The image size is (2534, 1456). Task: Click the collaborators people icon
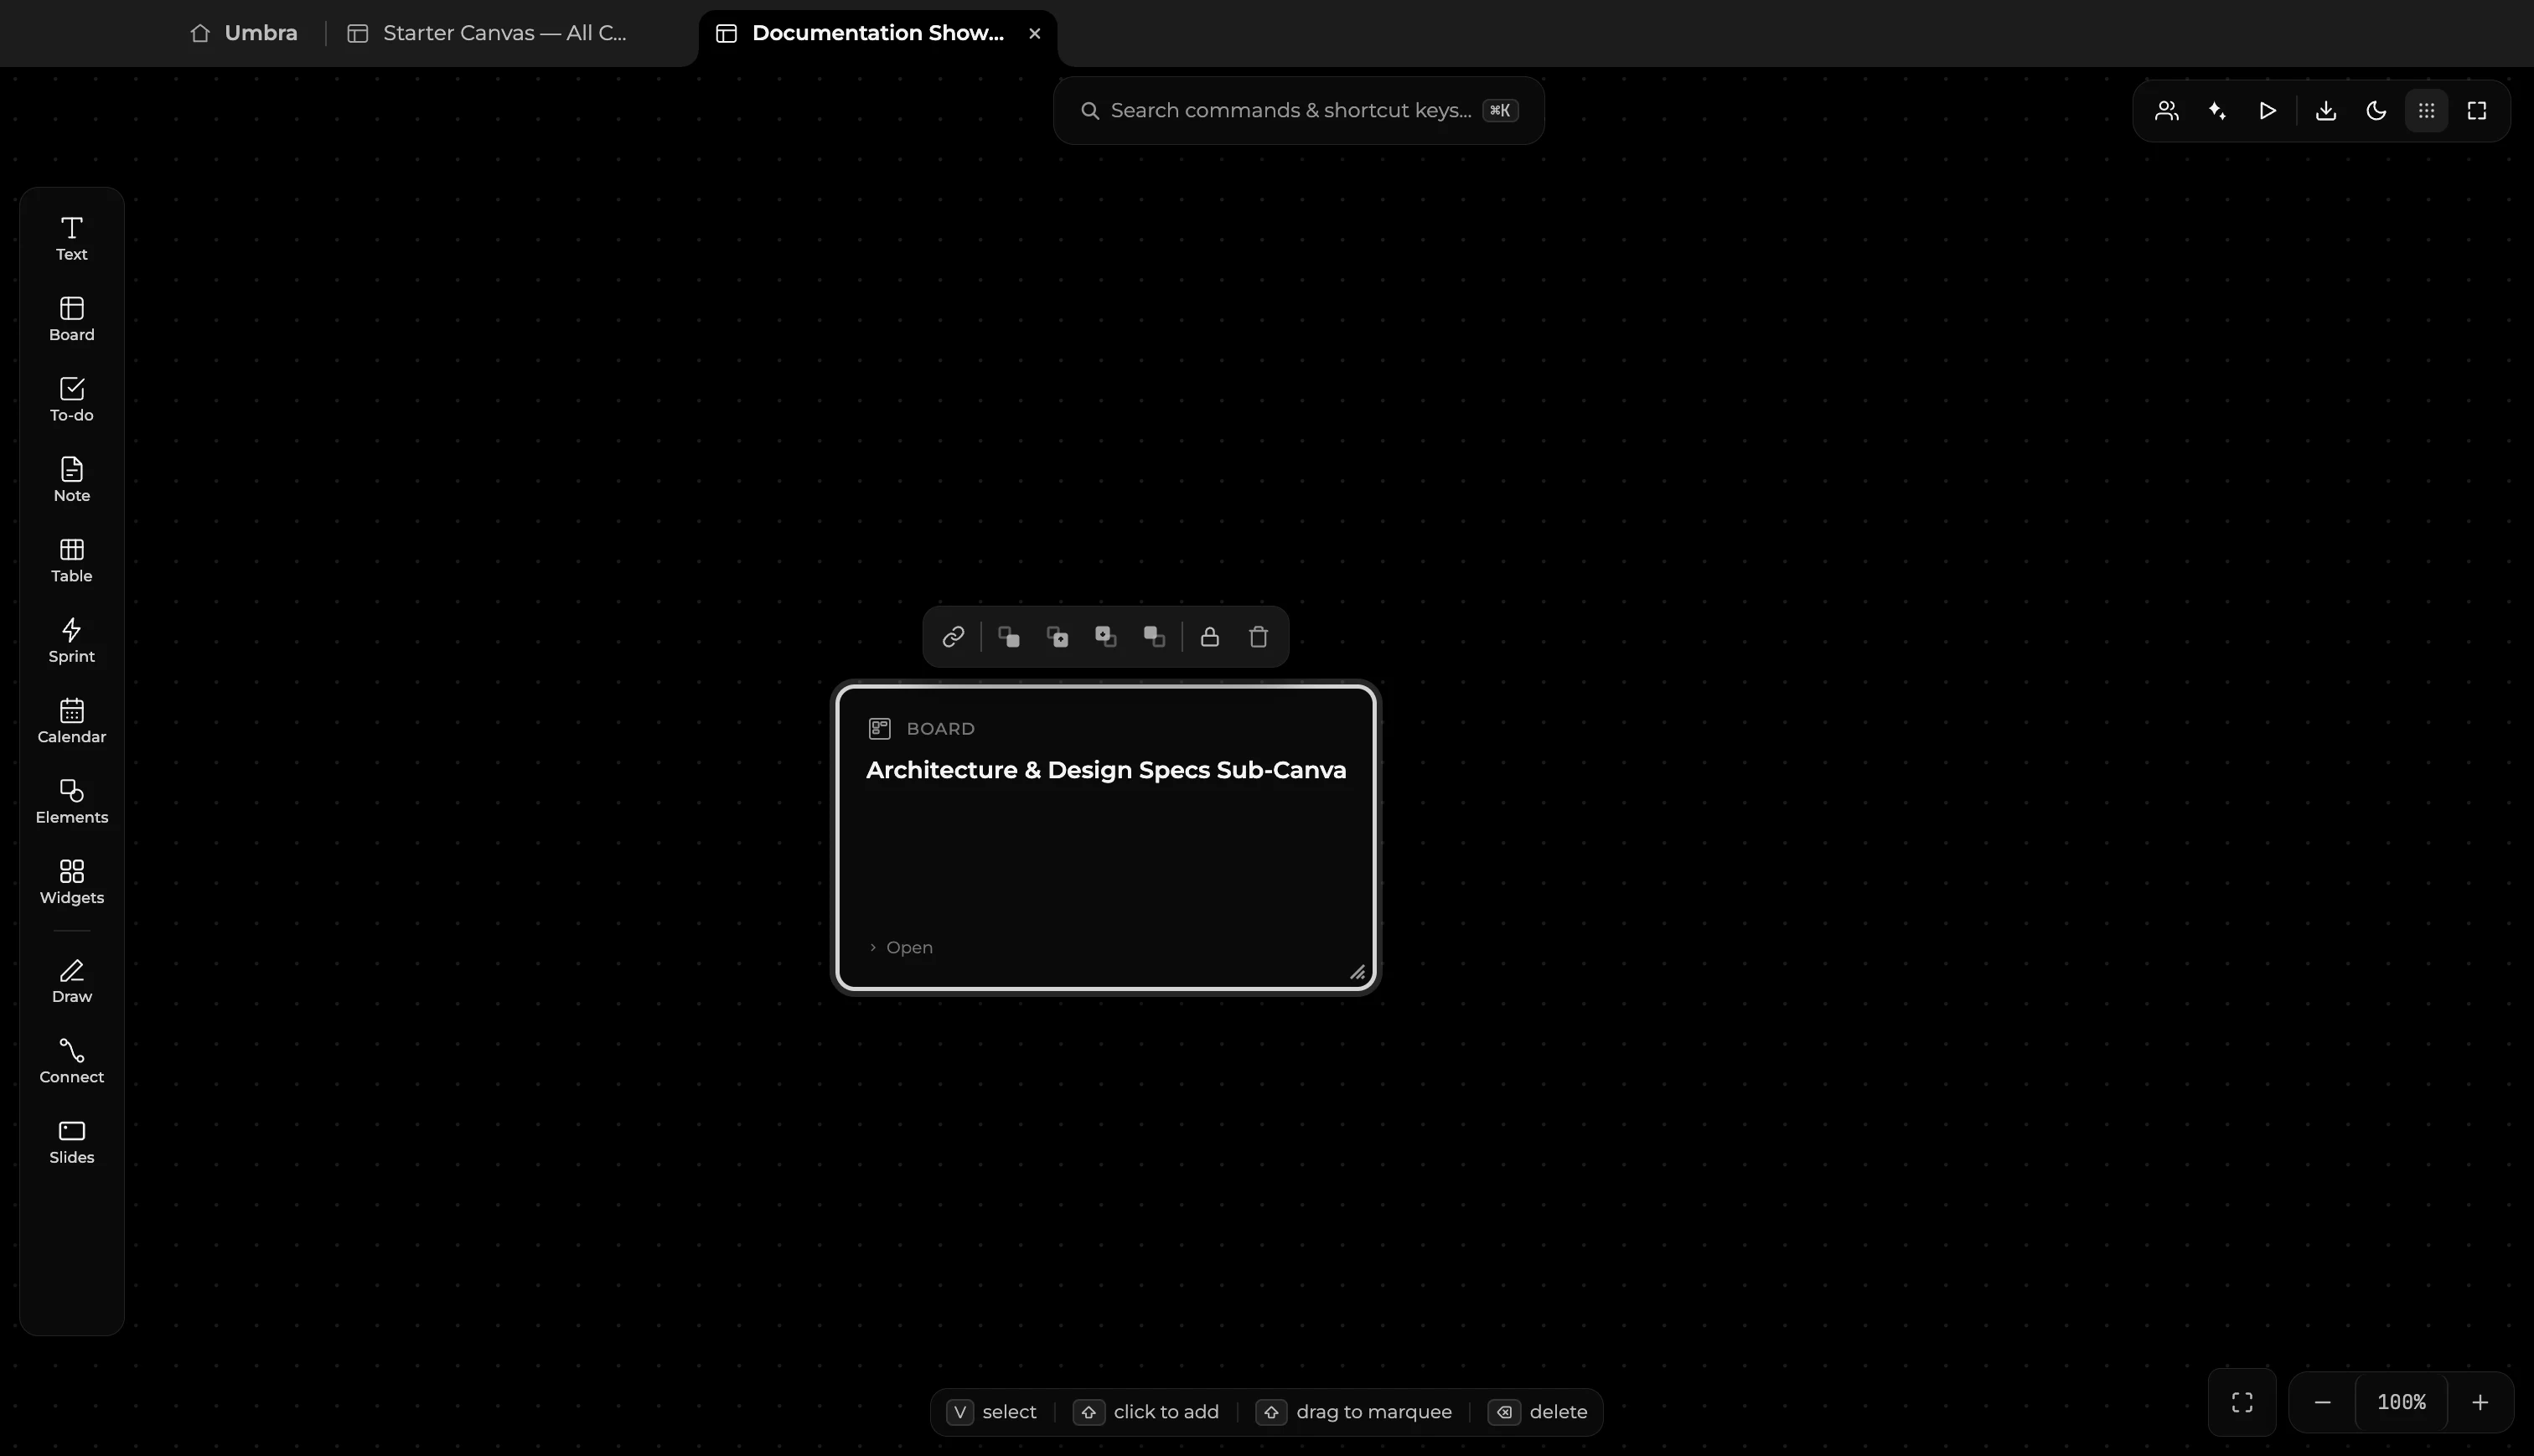coord(2167,111)
